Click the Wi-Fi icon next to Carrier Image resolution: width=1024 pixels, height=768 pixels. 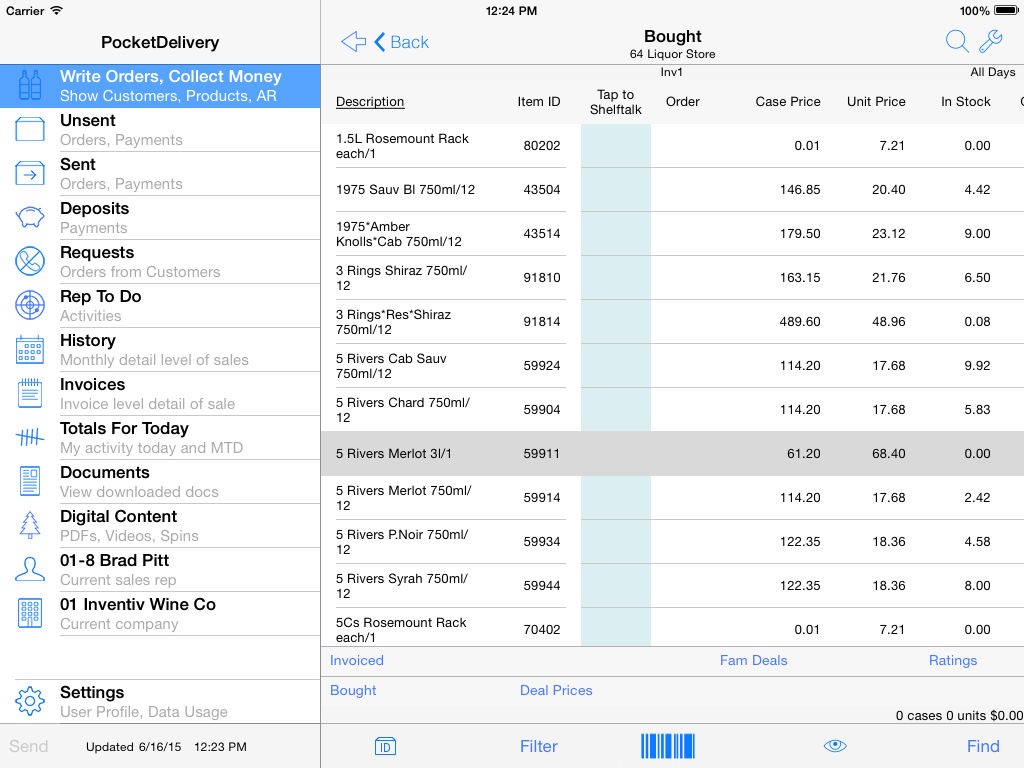[57, 10]
